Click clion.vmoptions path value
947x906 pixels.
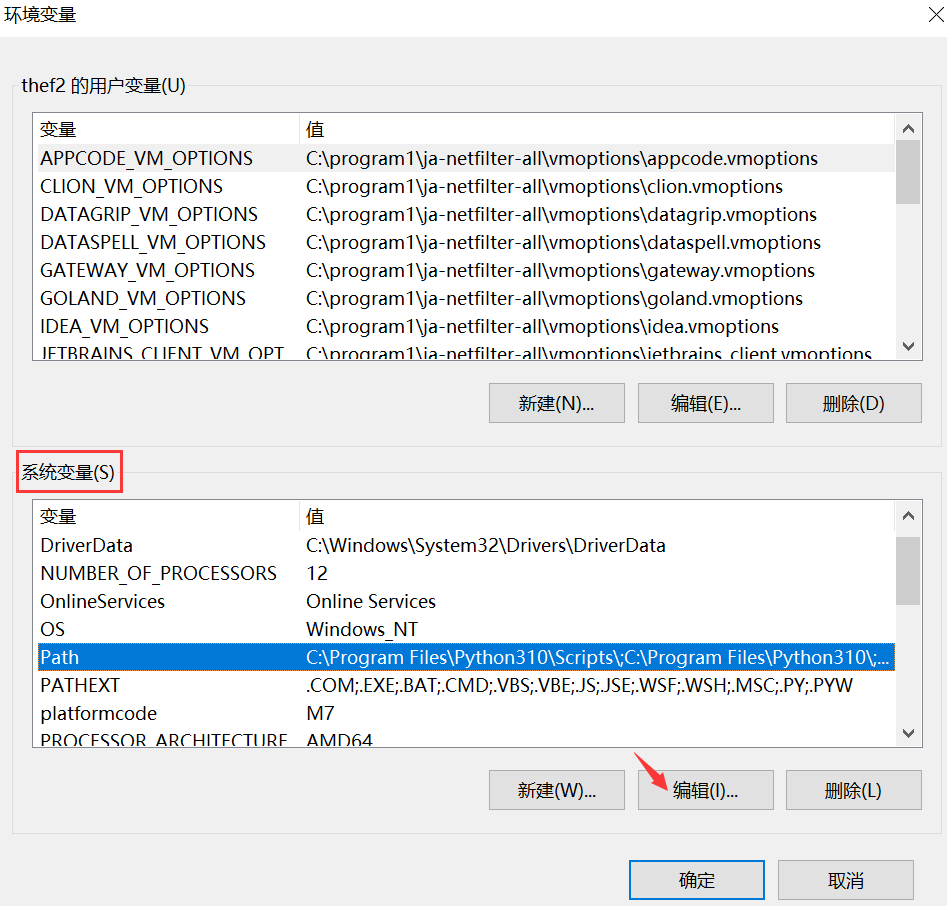coord(544,186)
